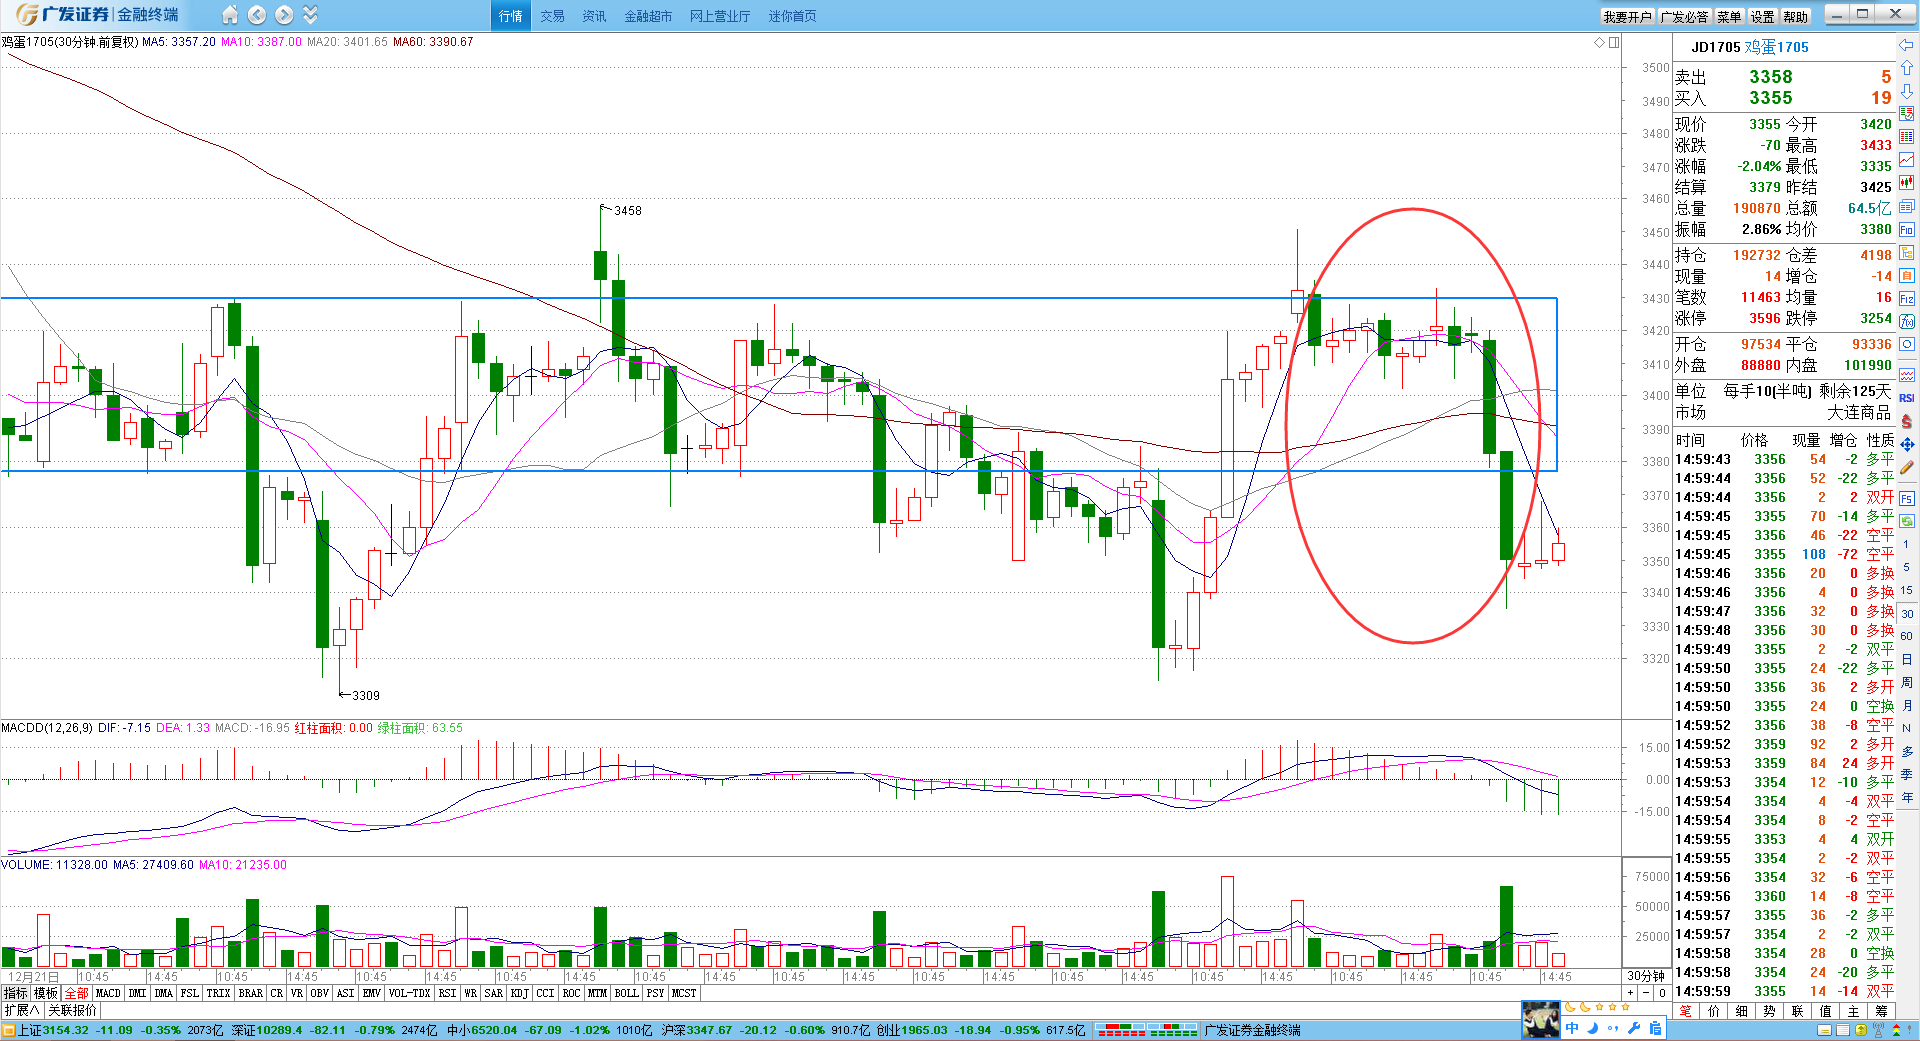Click the JD1705 鸡蛋1705 contract title
The width and height of the screenshot is (1920, 1041).
(1750, 47)
